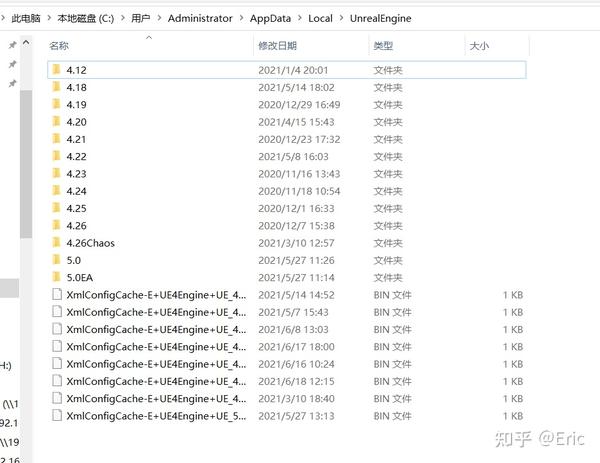The height and width of the screenshot is (463, 600).
Task: Click the first pin icon in sidebar
Action: 12,45
